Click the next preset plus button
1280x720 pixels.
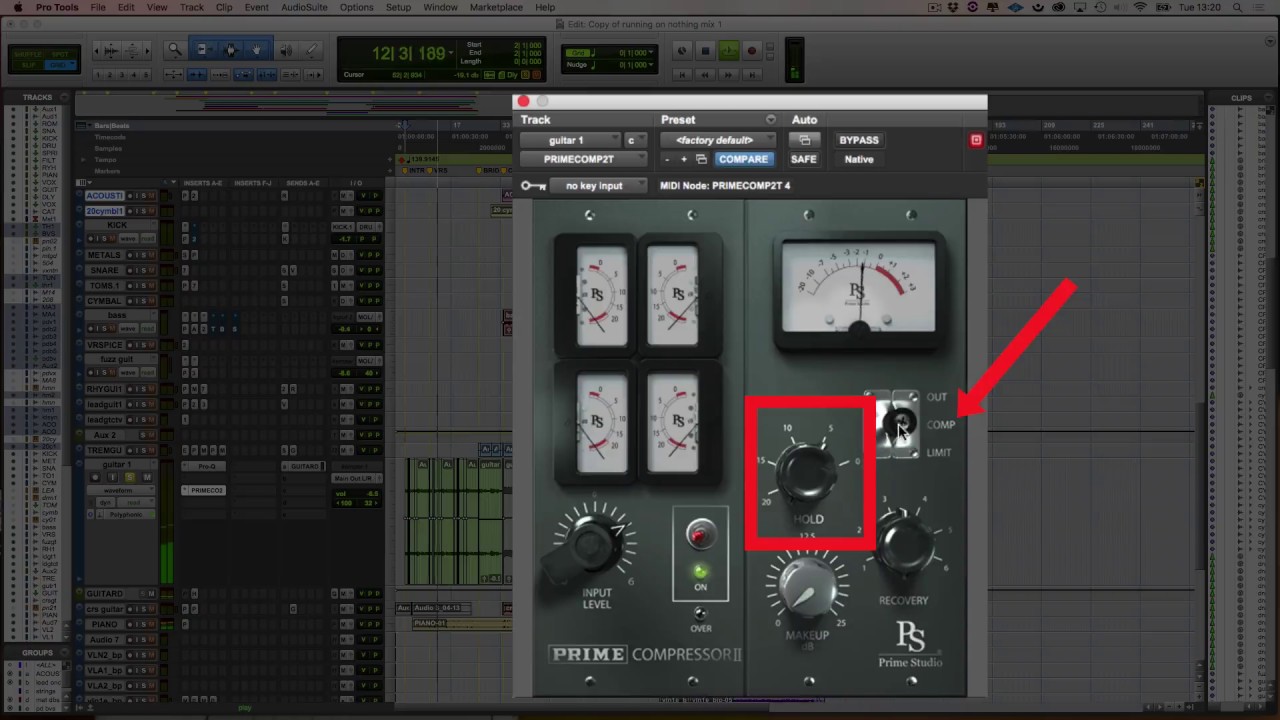(x=684, y=159)
